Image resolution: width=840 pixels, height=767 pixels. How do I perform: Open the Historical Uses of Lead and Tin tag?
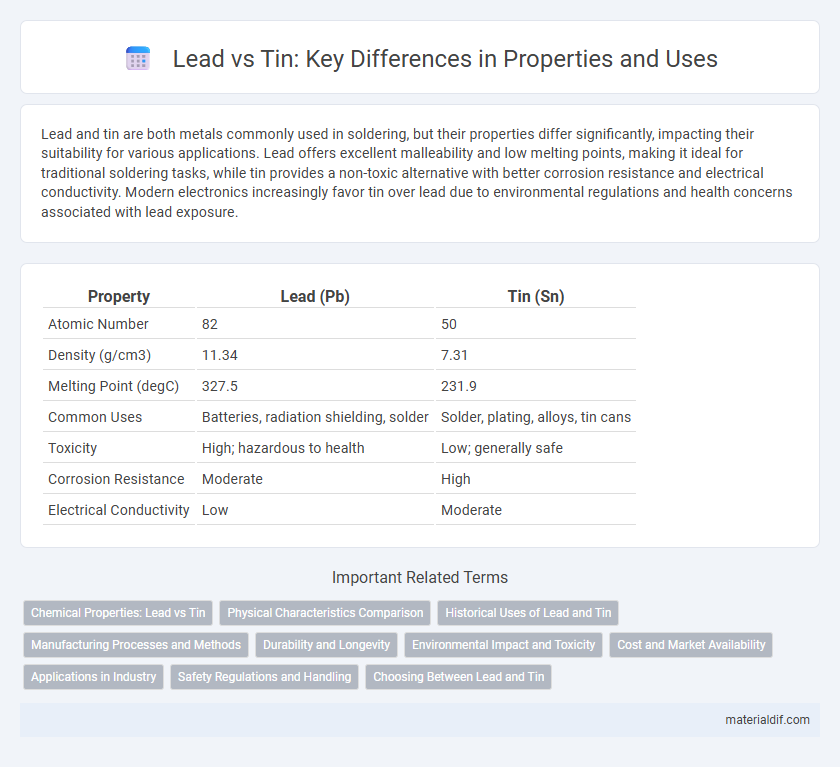pyautogui.click(x=528, y=613)
